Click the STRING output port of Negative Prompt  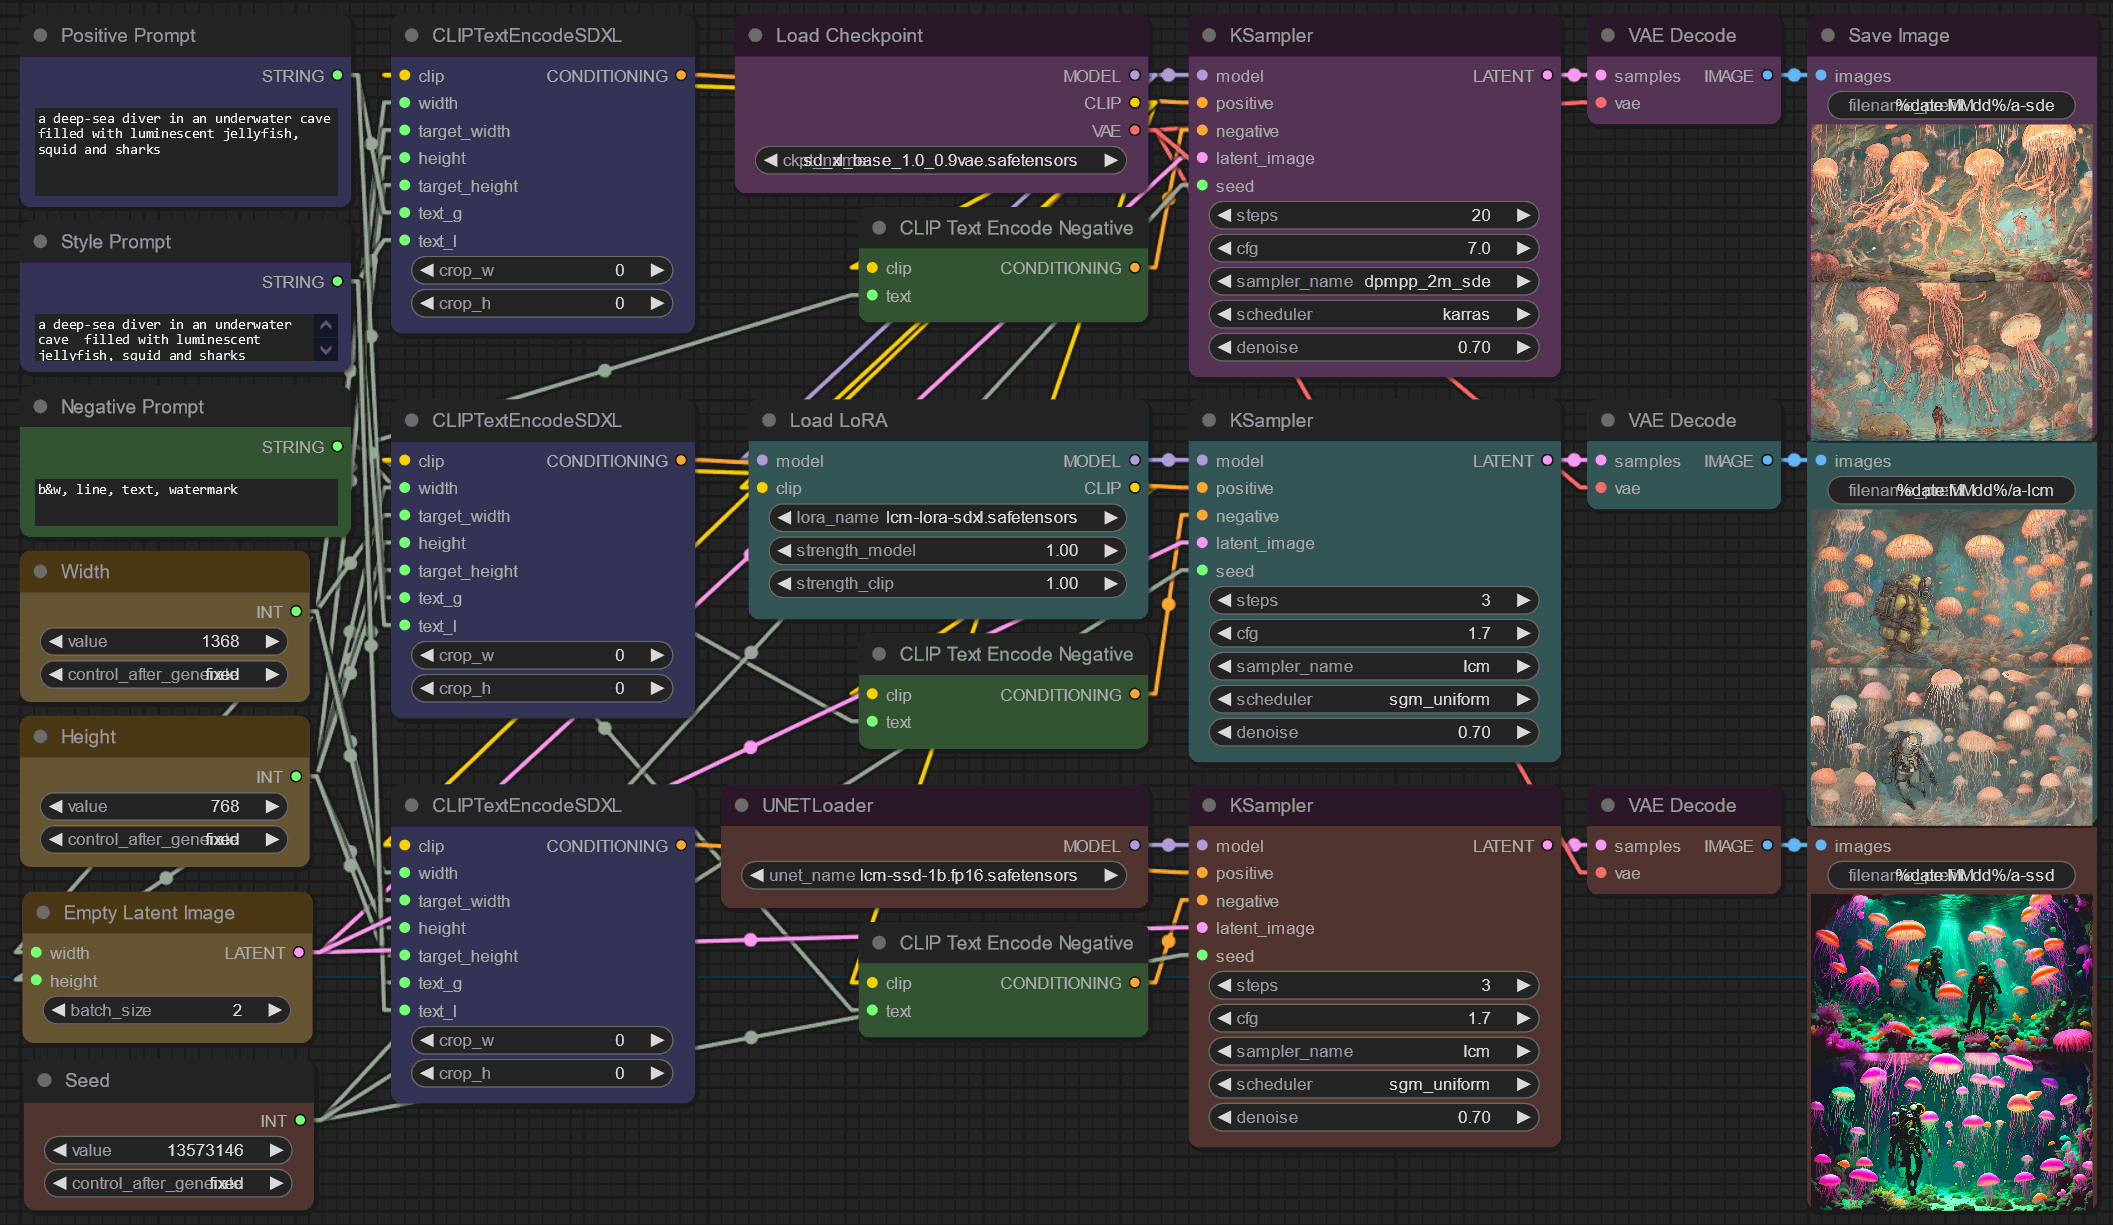(338, 447)
